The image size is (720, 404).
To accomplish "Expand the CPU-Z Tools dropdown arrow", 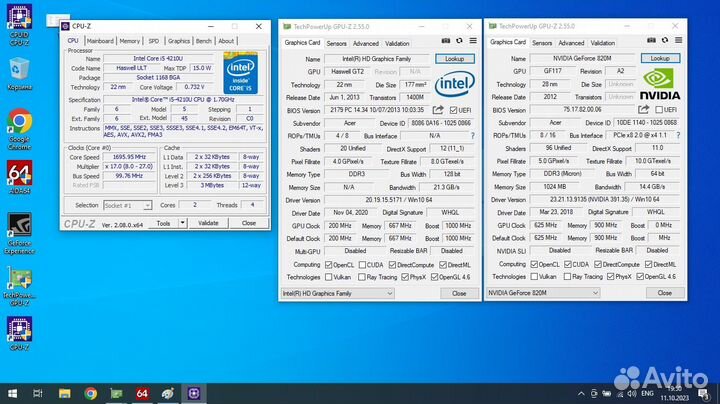I will pyautogui.click(x=182, y=223).
